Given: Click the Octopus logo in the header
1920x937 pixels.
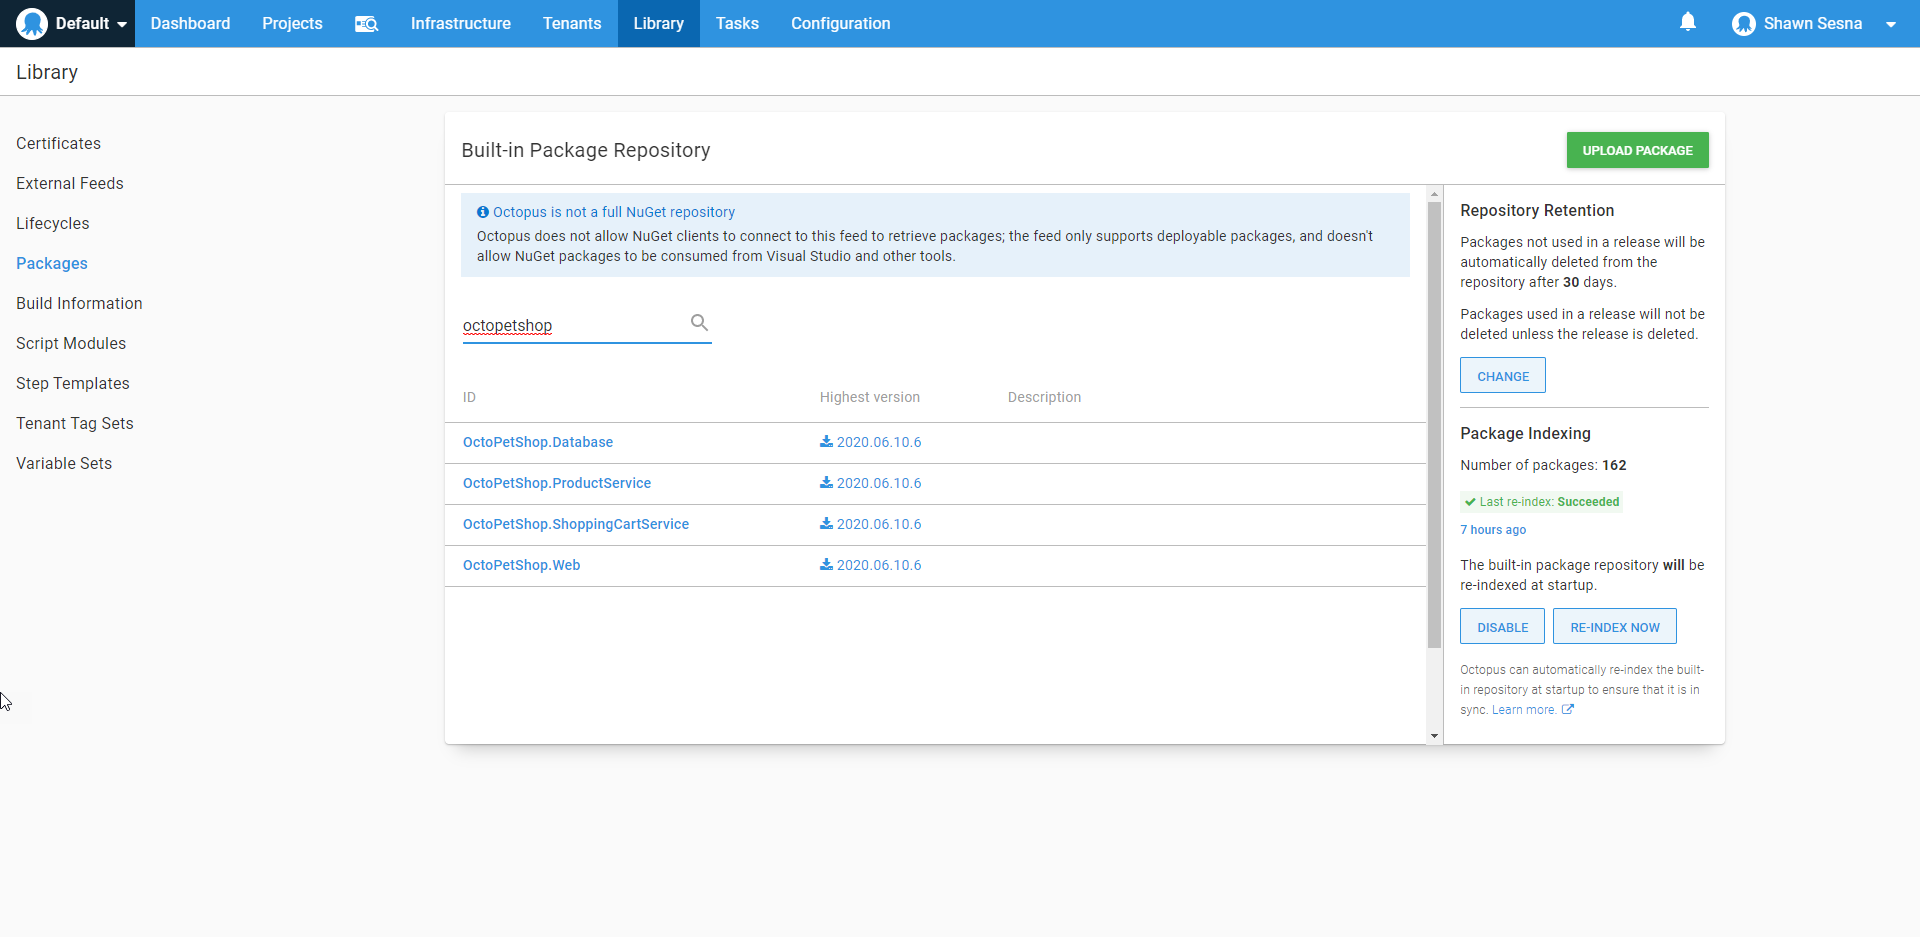Looking at the screenshot, I should coord(32,23).
